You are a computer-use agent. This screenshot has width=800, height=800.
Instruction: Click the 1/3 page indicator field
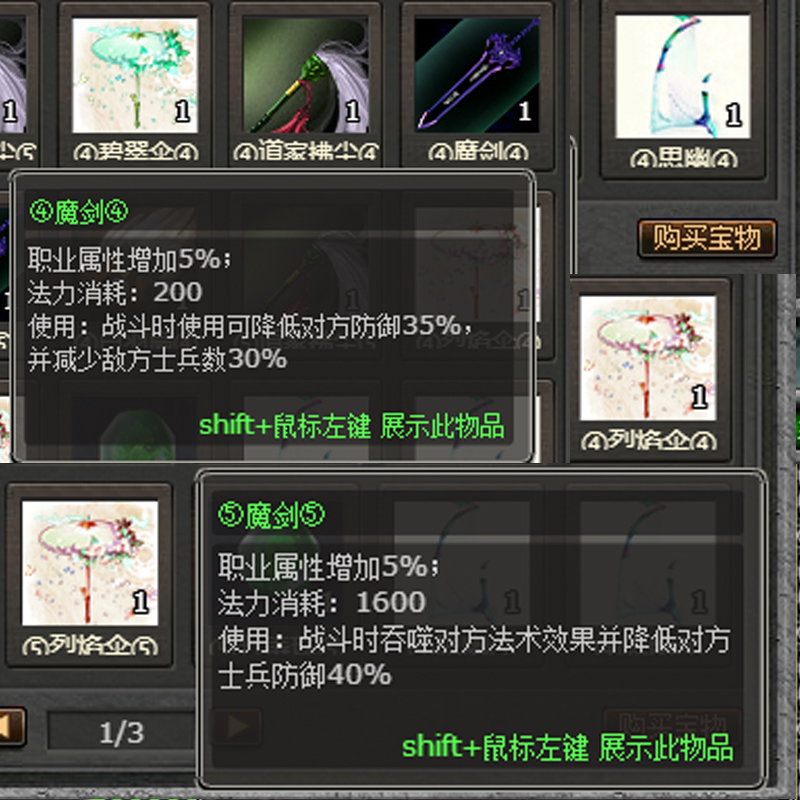click(x=122, y=733)
